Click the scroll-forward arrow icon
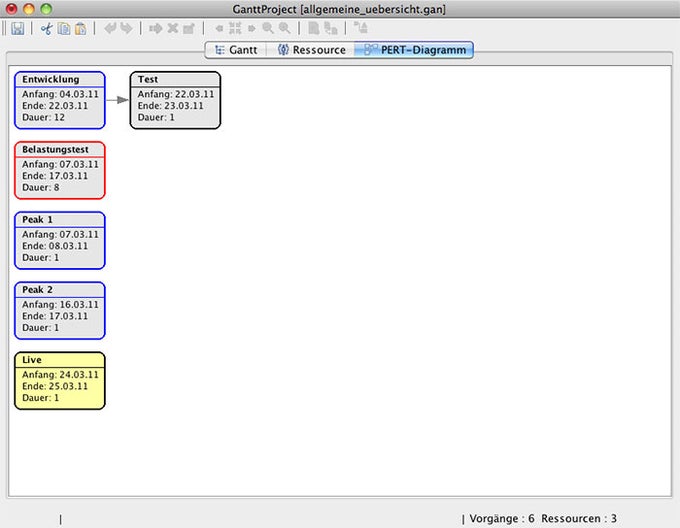 252,29
